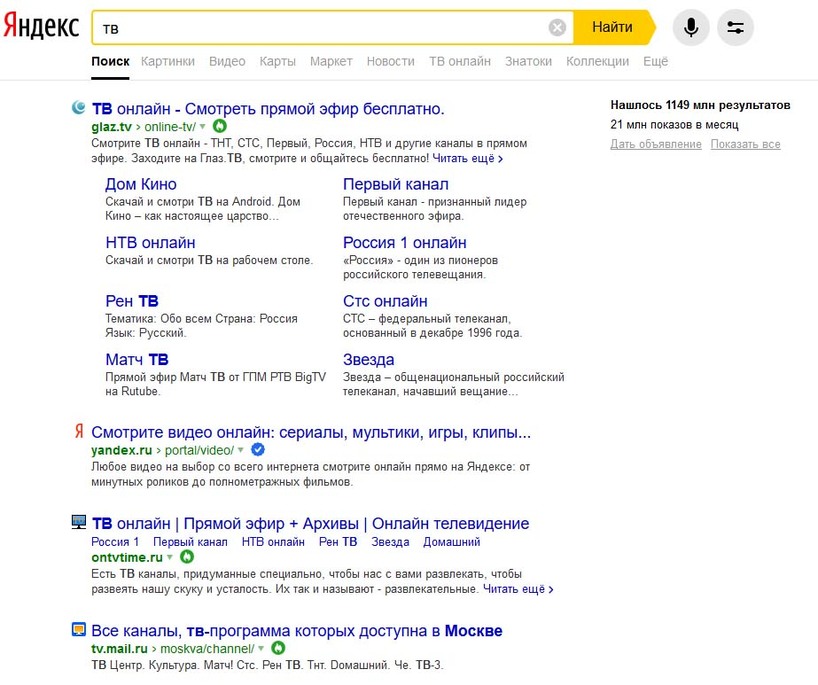The image size is (818, 685).
Task: Click the tv.mail.ru green domain link
Action: (119, 648)
